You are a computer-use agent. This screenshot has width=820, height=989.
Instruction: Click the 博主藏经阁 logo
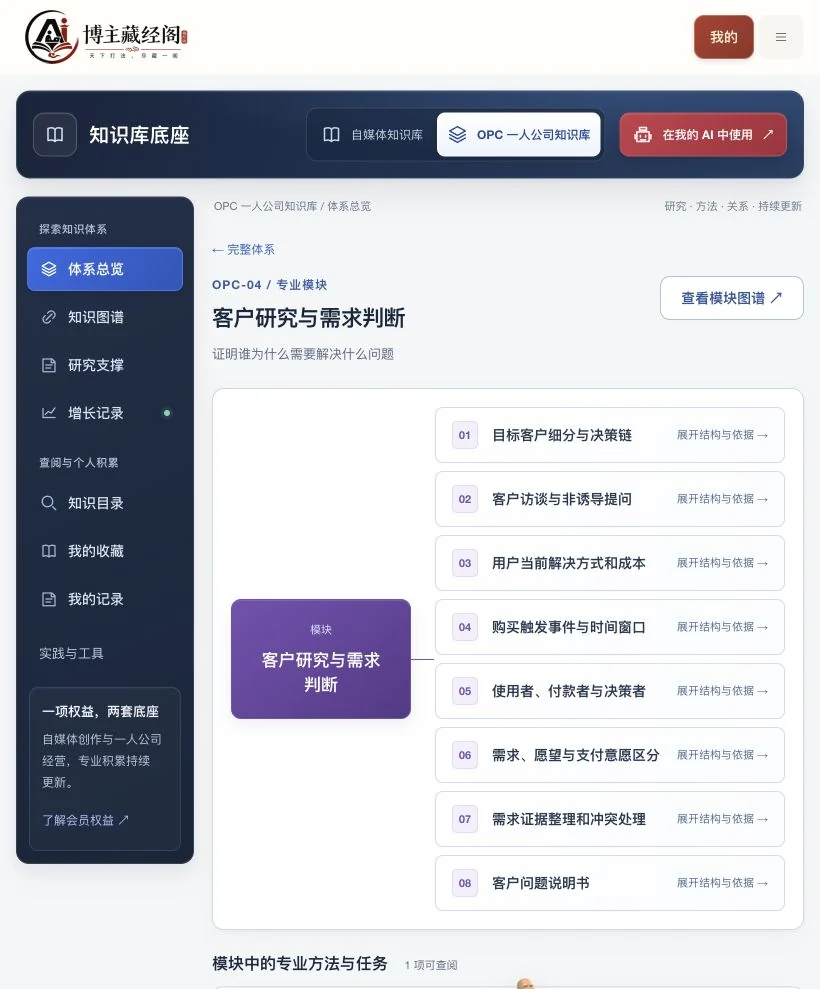pos(106,37)
